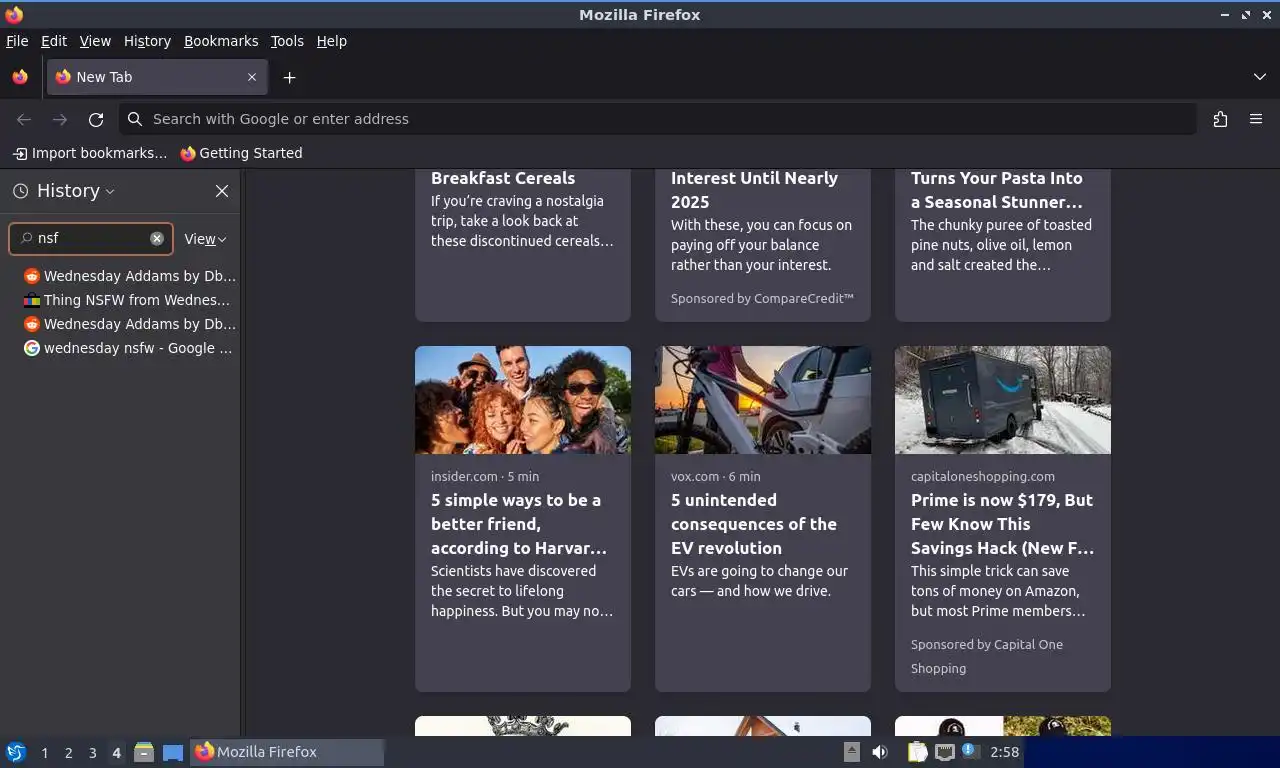Click 'vox.com · 6 min' source label
The height and width of the screenshot is (768, 1280).
[715, 477]
